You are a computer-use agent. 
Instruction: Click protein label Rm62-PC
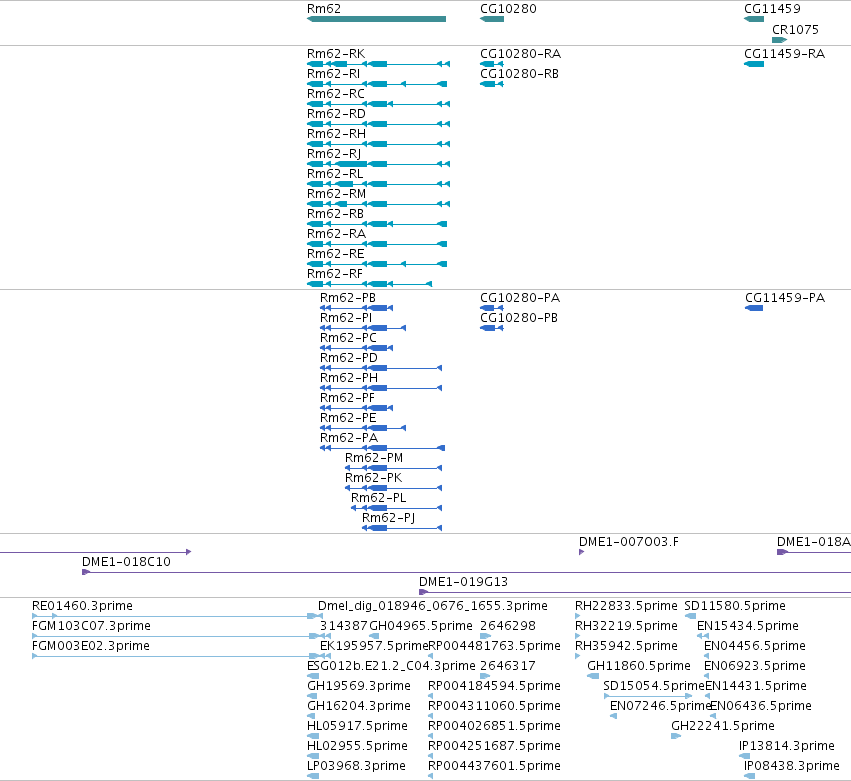tap(348, 338)
